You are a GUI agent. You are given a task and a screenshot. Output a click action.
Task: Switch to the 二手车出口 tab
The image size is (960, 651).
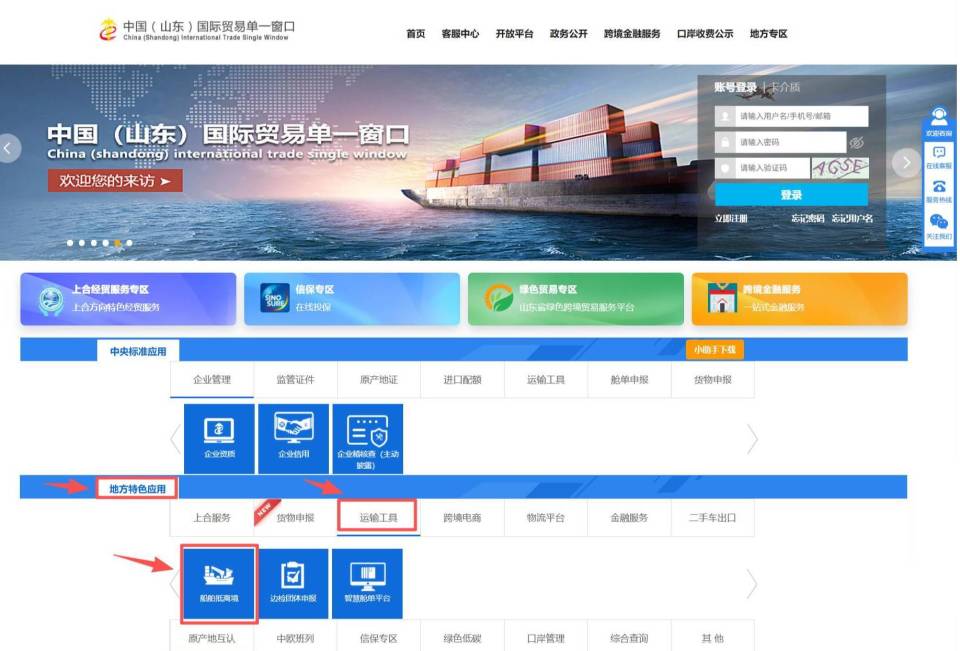pos(713,517)
